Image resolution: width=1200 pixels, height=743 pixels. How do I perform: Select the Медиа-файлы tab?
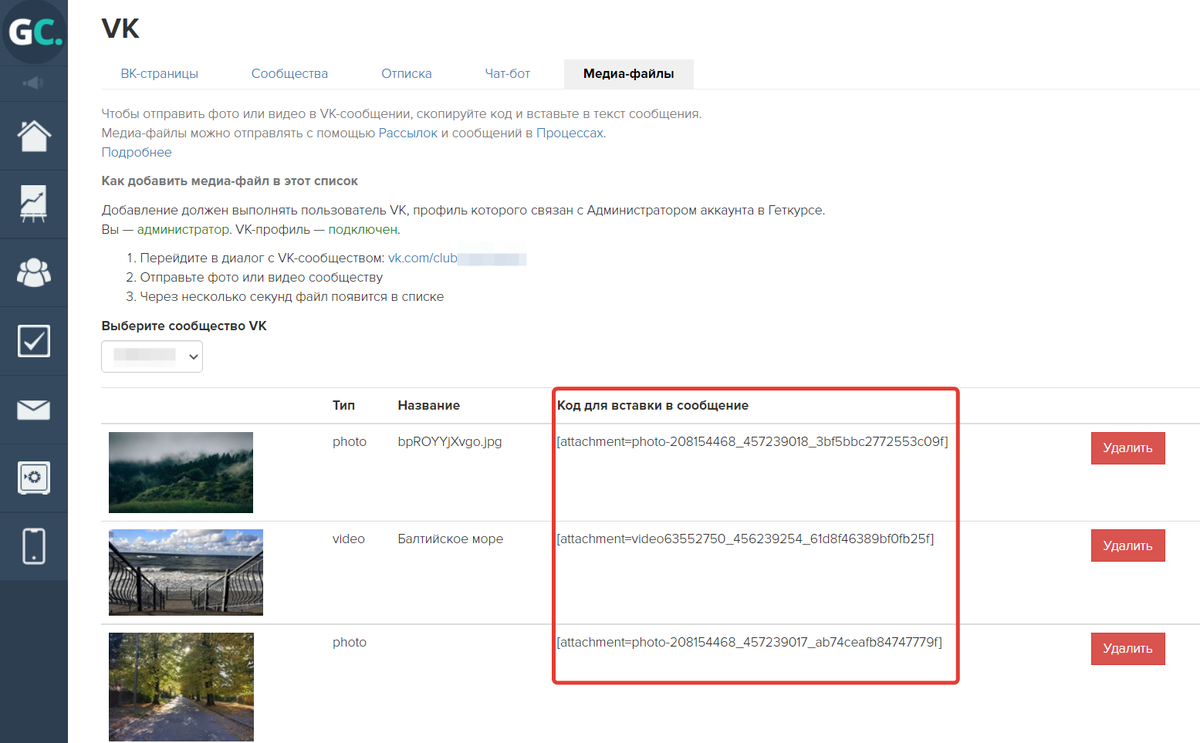(x=629, y=74)
